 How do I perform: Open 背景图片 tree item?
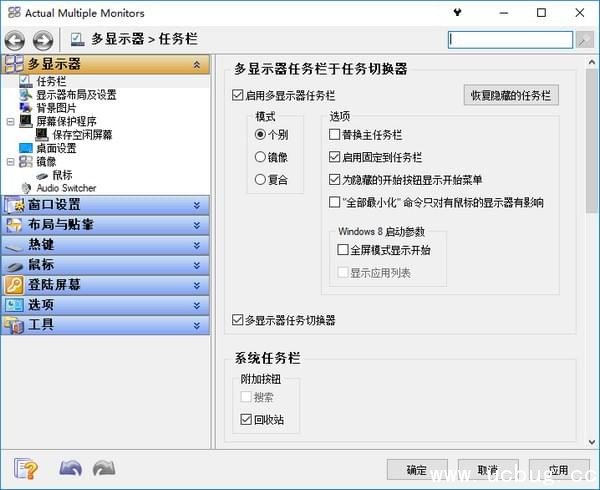point(56,108)
